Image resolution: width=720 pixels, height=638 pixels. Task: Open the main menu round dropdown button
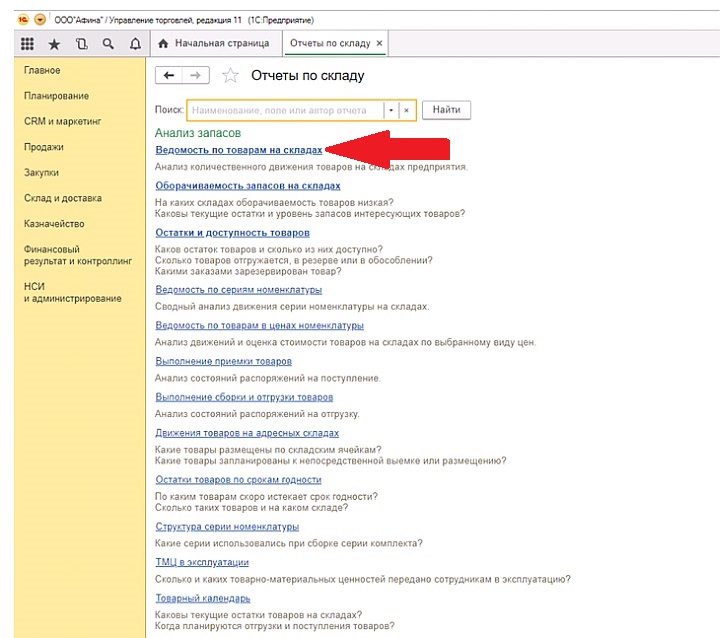pyautogui.click(x=40, y=20)
